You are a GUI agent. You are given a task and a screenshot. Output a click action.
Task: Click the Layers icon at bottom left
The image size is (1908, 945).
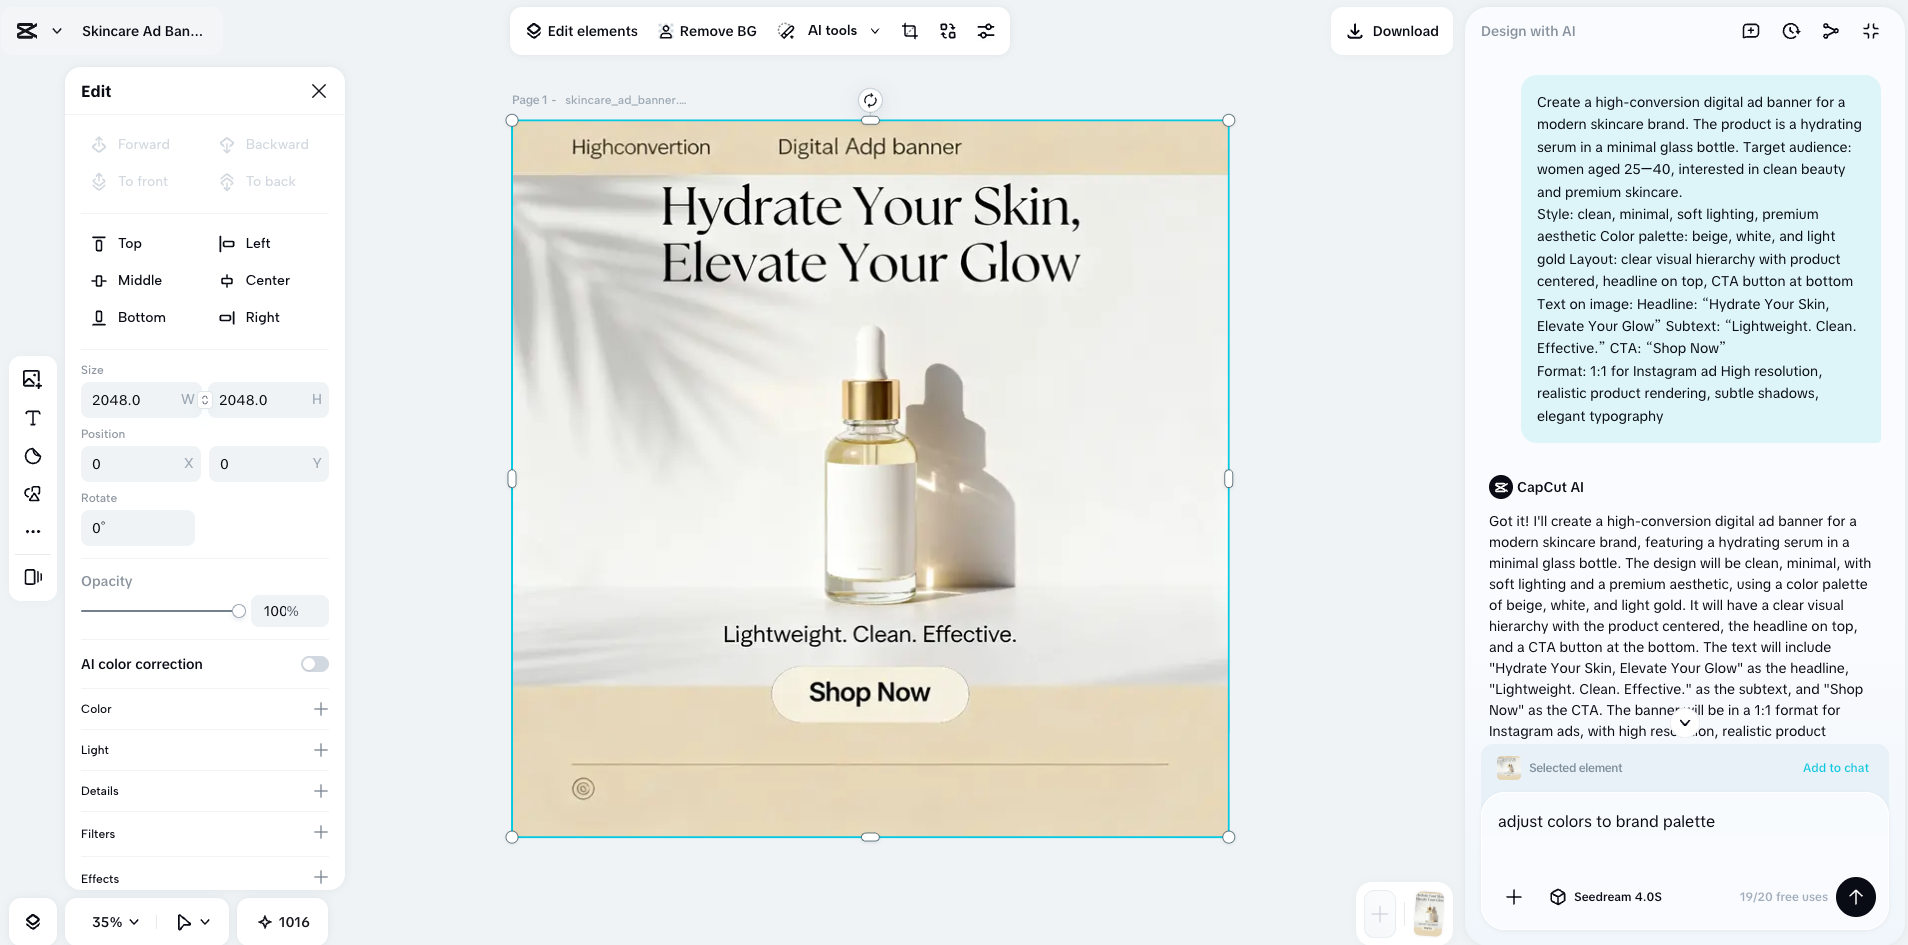32,921
